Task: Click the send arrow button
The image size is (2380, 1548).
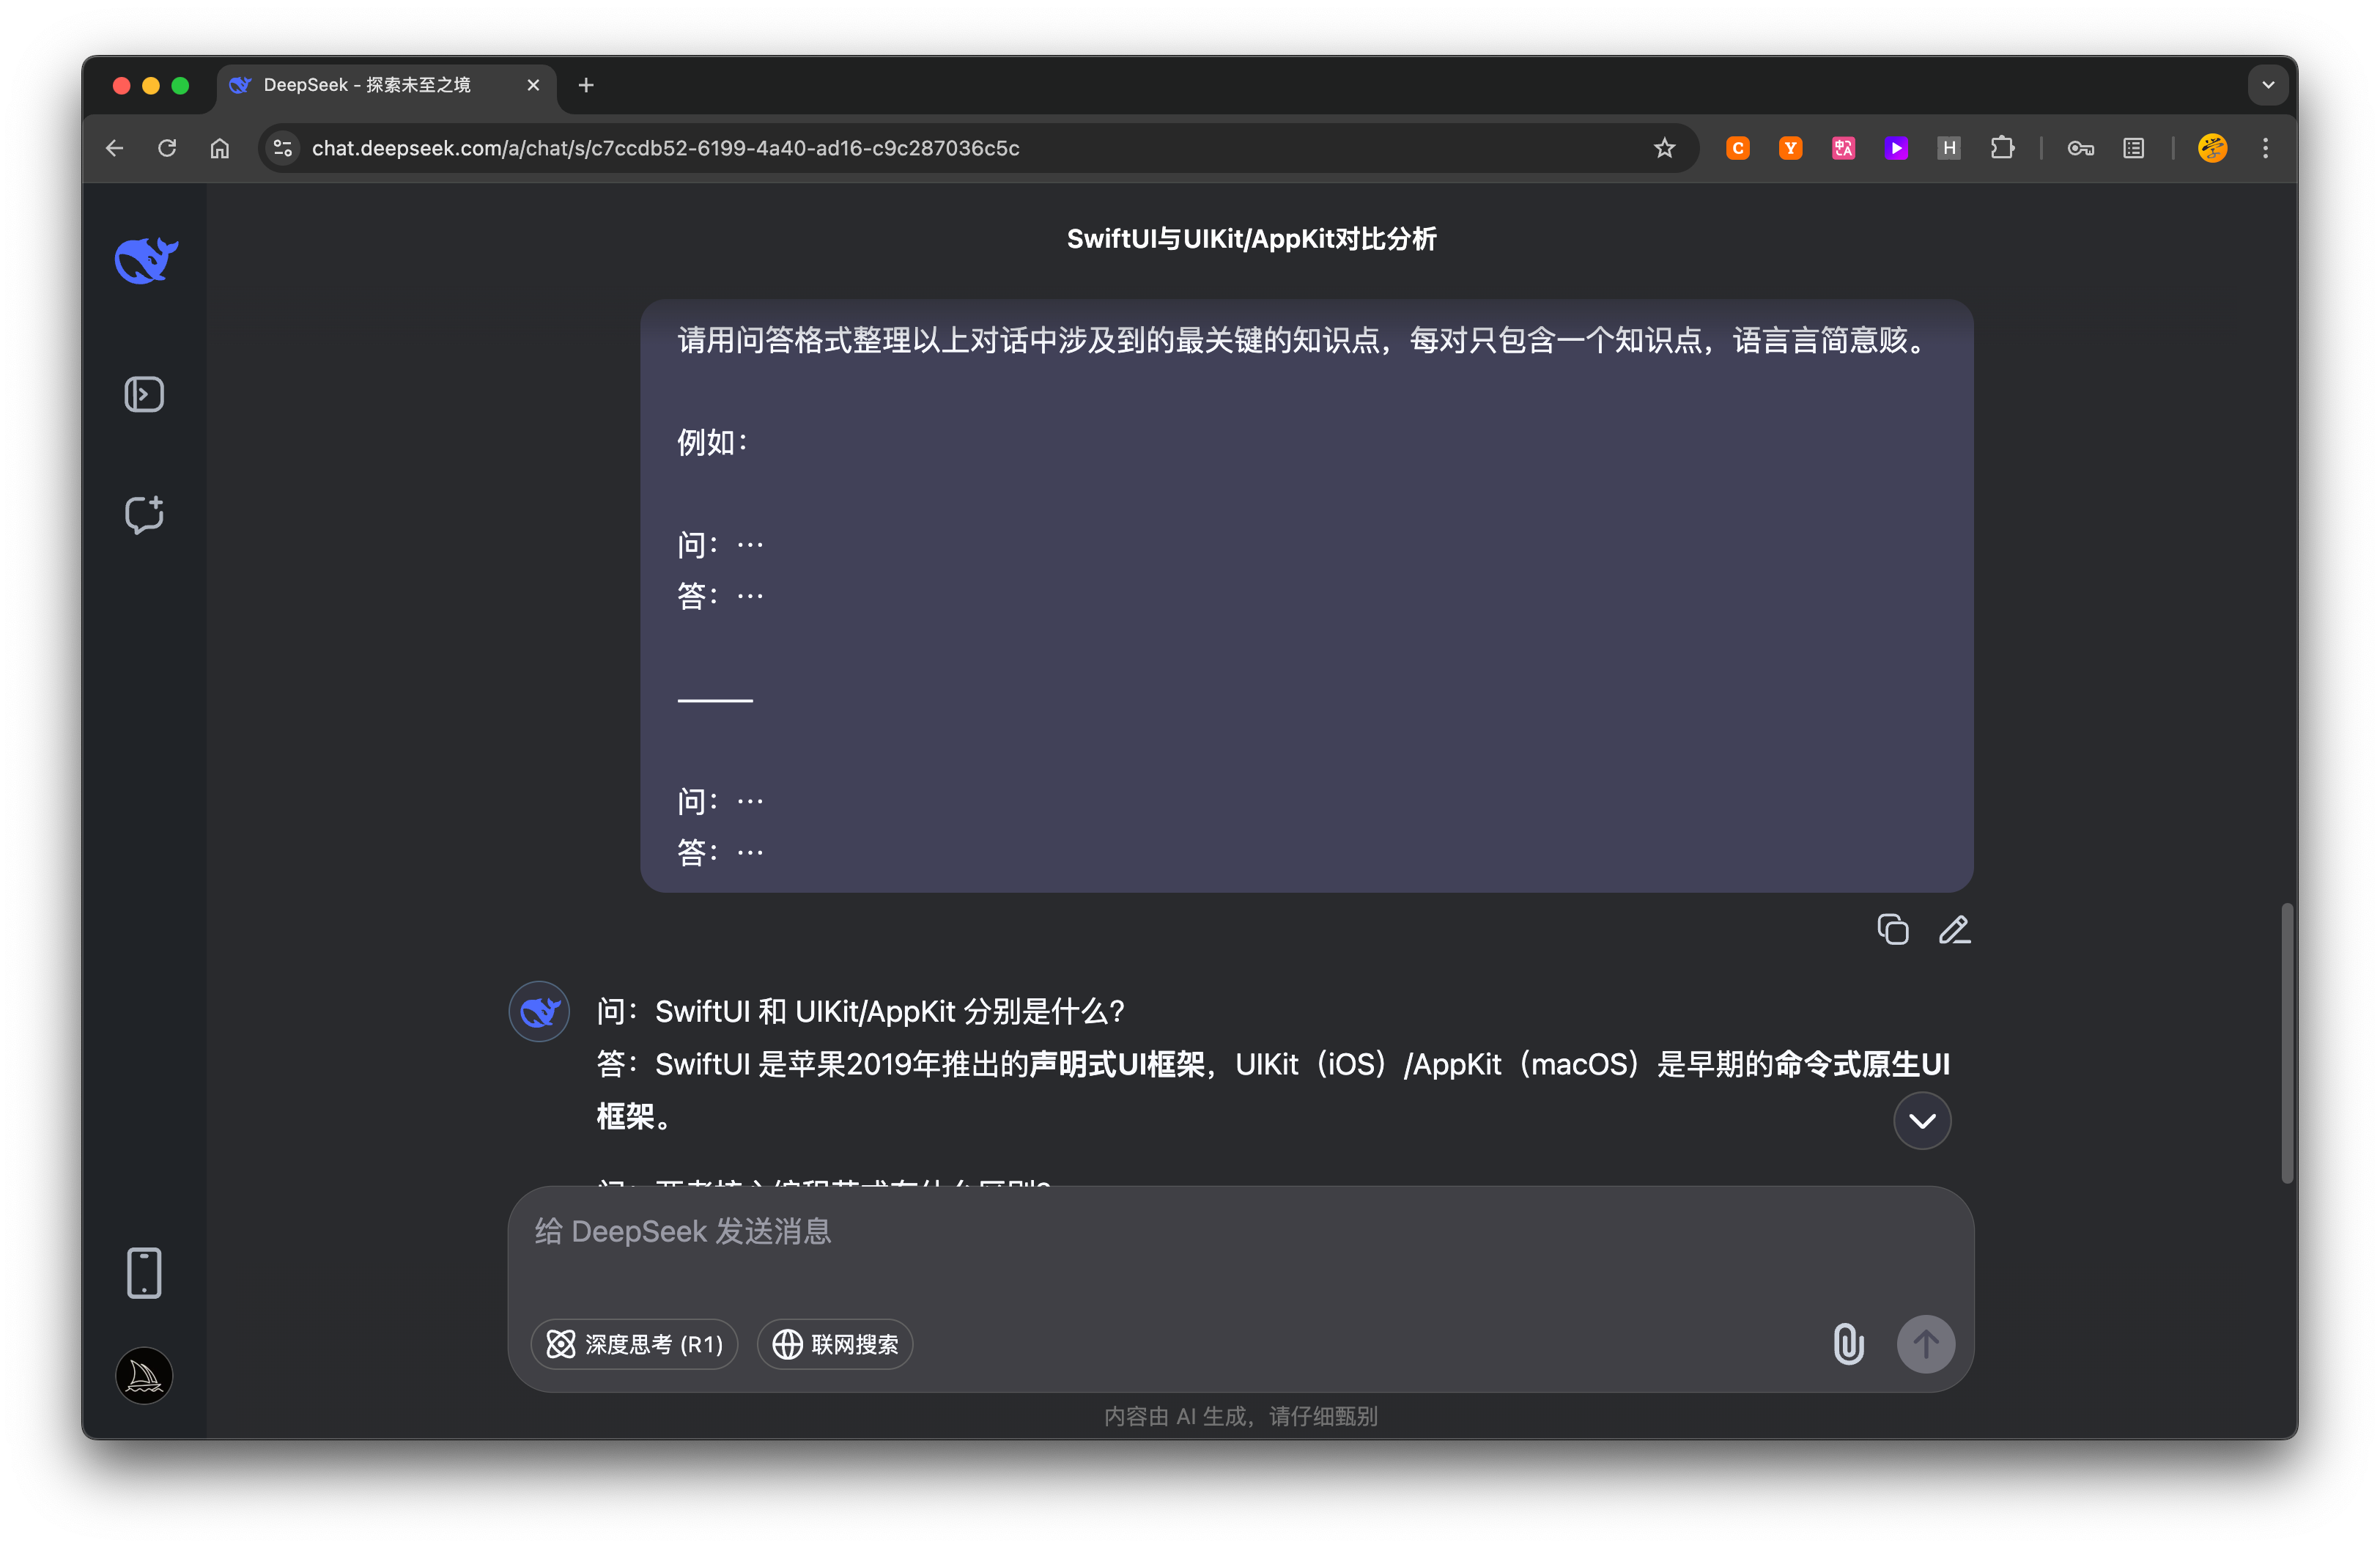Action: pyautogui.click(x=1925, y=1344)
